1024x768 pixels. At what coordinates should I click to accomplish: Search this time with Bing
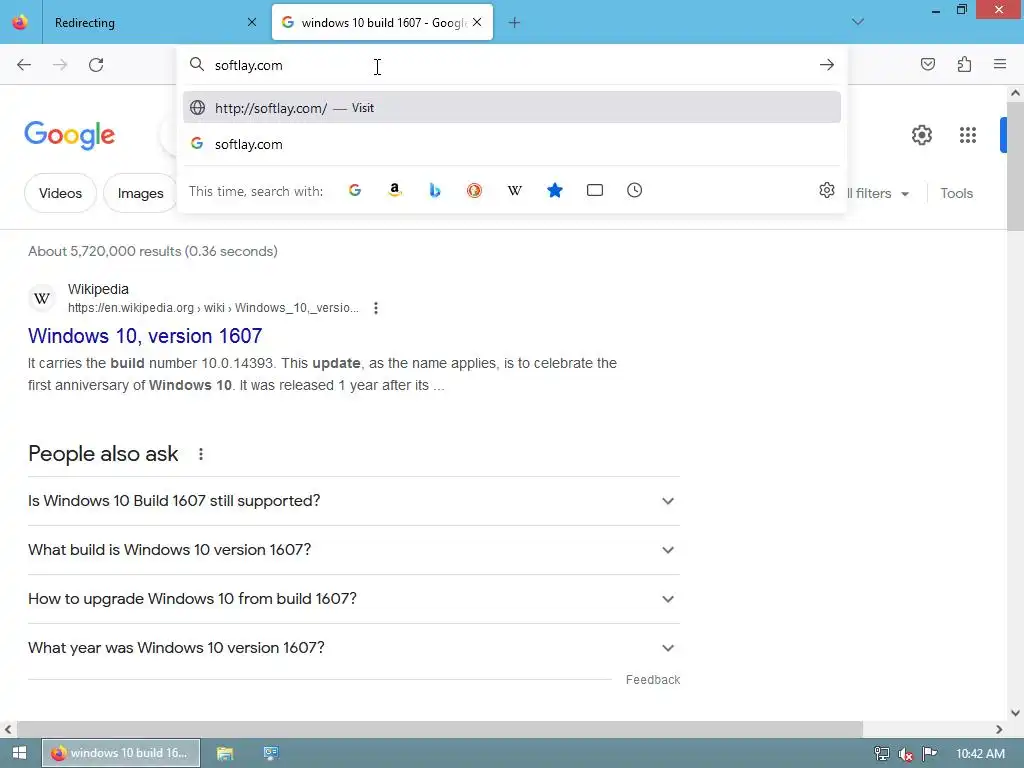tap(435, 190)
